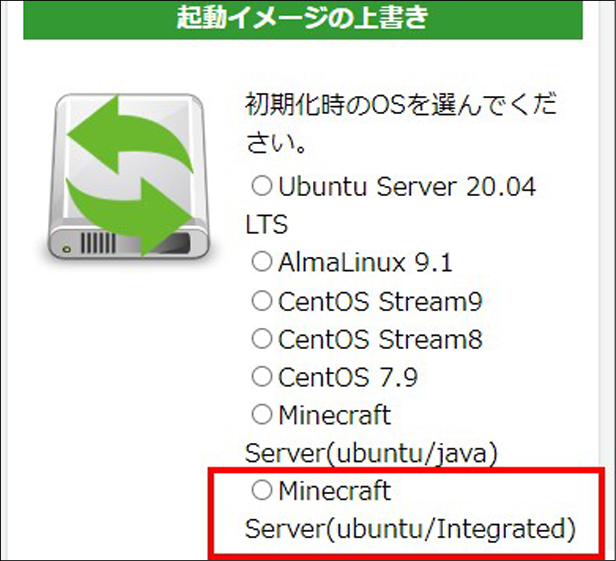This screenshot has width=616, height=561.
Task: Click the "CentOS Stream9" label text
Action: coord(380,301)
